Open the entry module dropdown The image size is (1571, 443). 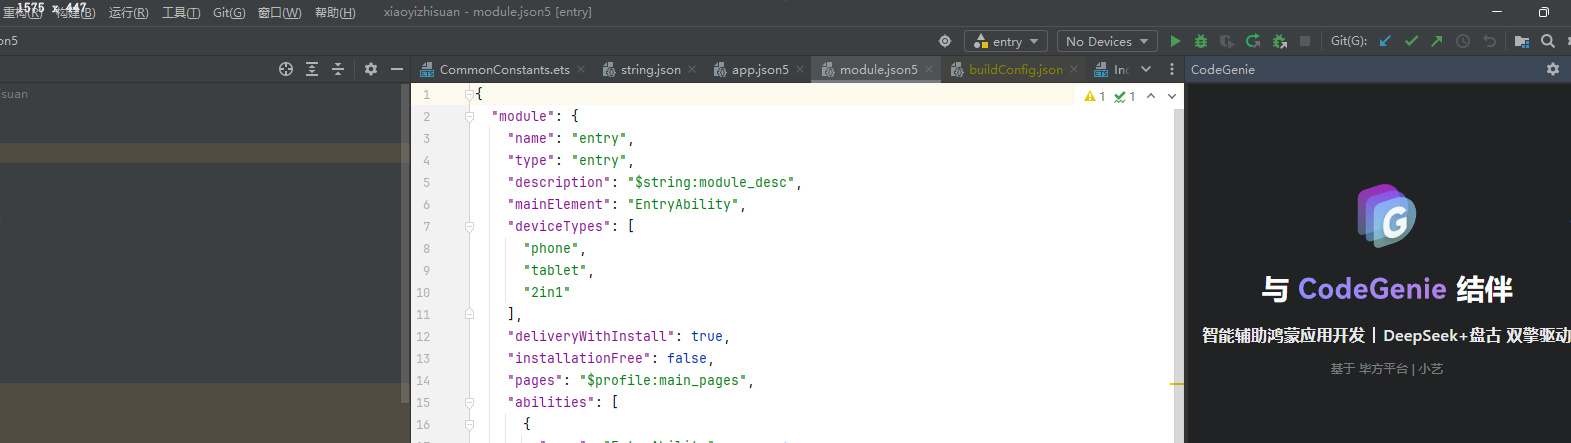(x=1006, y=41)
